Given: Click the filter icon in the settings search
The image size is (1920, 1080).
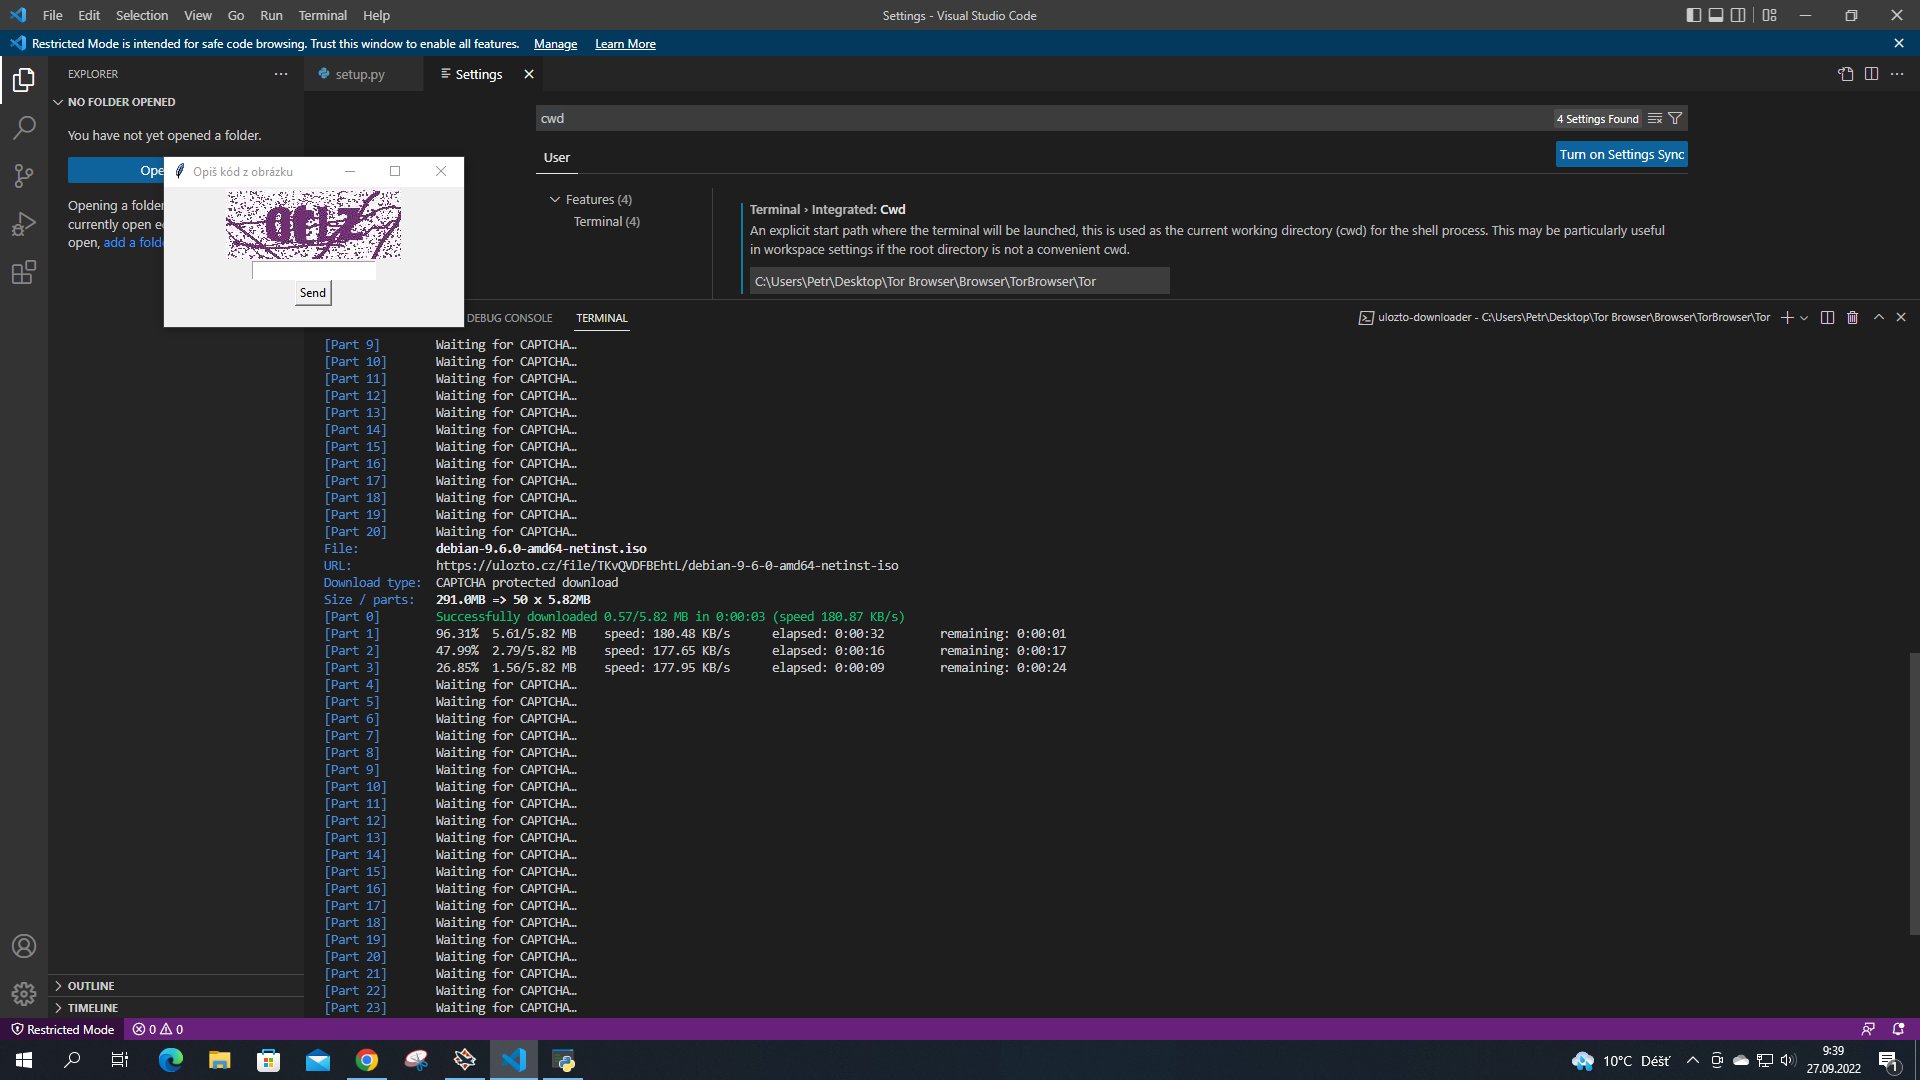Looking at the screenshot, I should tap(1675, 118).
